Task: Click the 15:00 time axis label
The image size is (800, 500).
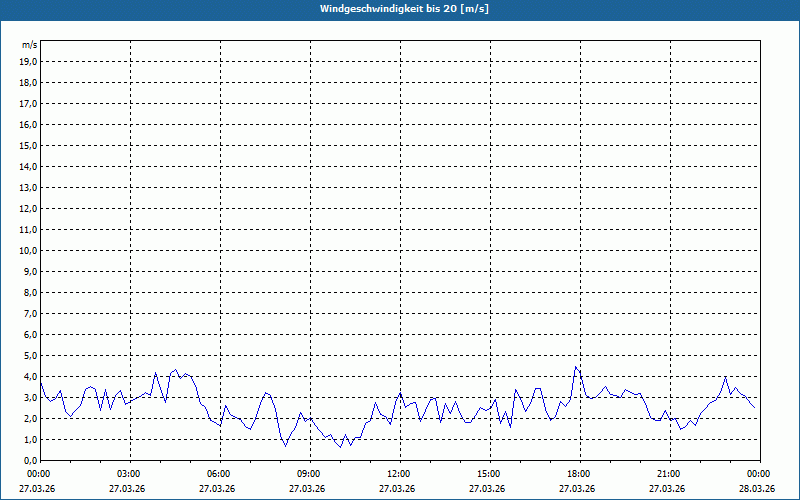Action: click(x=488, y=474)
